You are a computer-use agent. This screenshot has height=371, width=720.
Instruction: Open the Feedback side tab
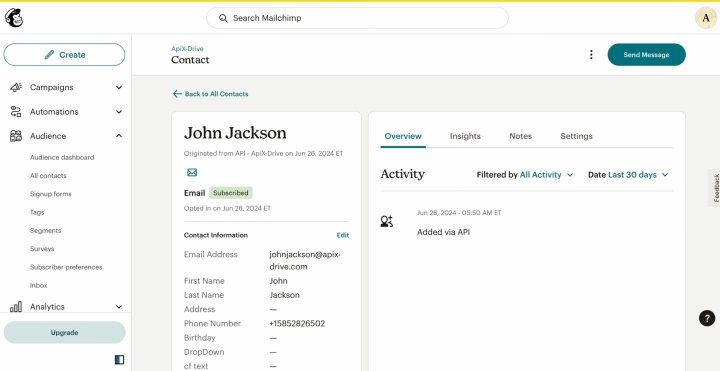(x=714, y=188)
